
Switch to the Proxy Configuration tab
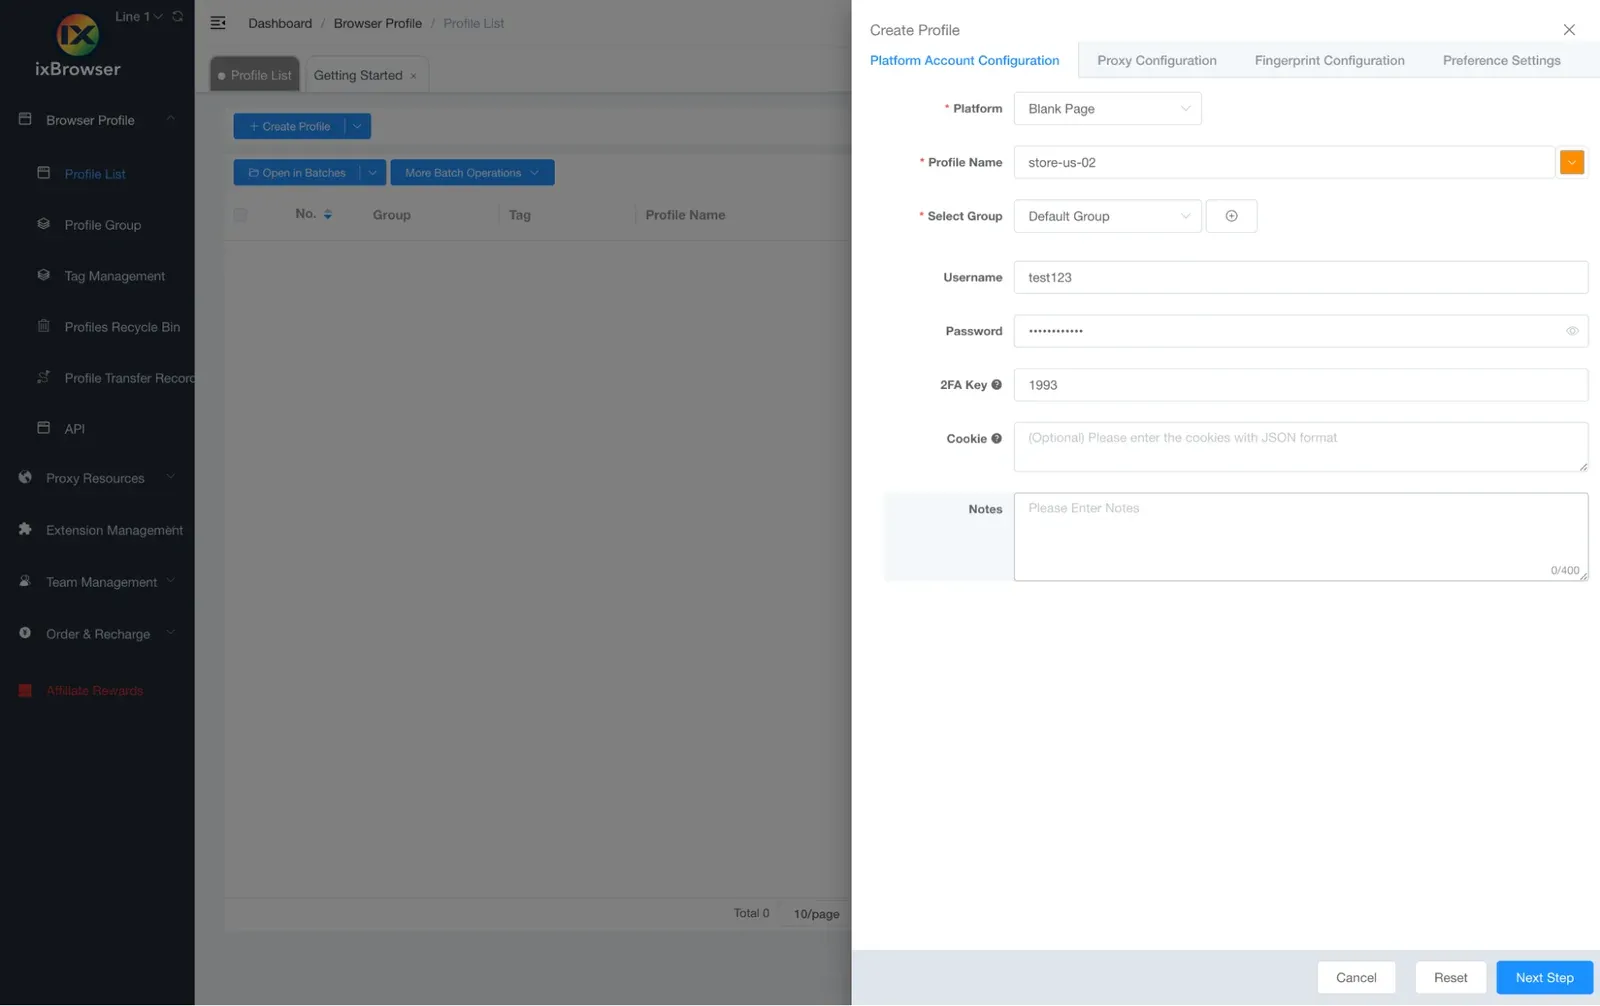[x=1156, y=60]
